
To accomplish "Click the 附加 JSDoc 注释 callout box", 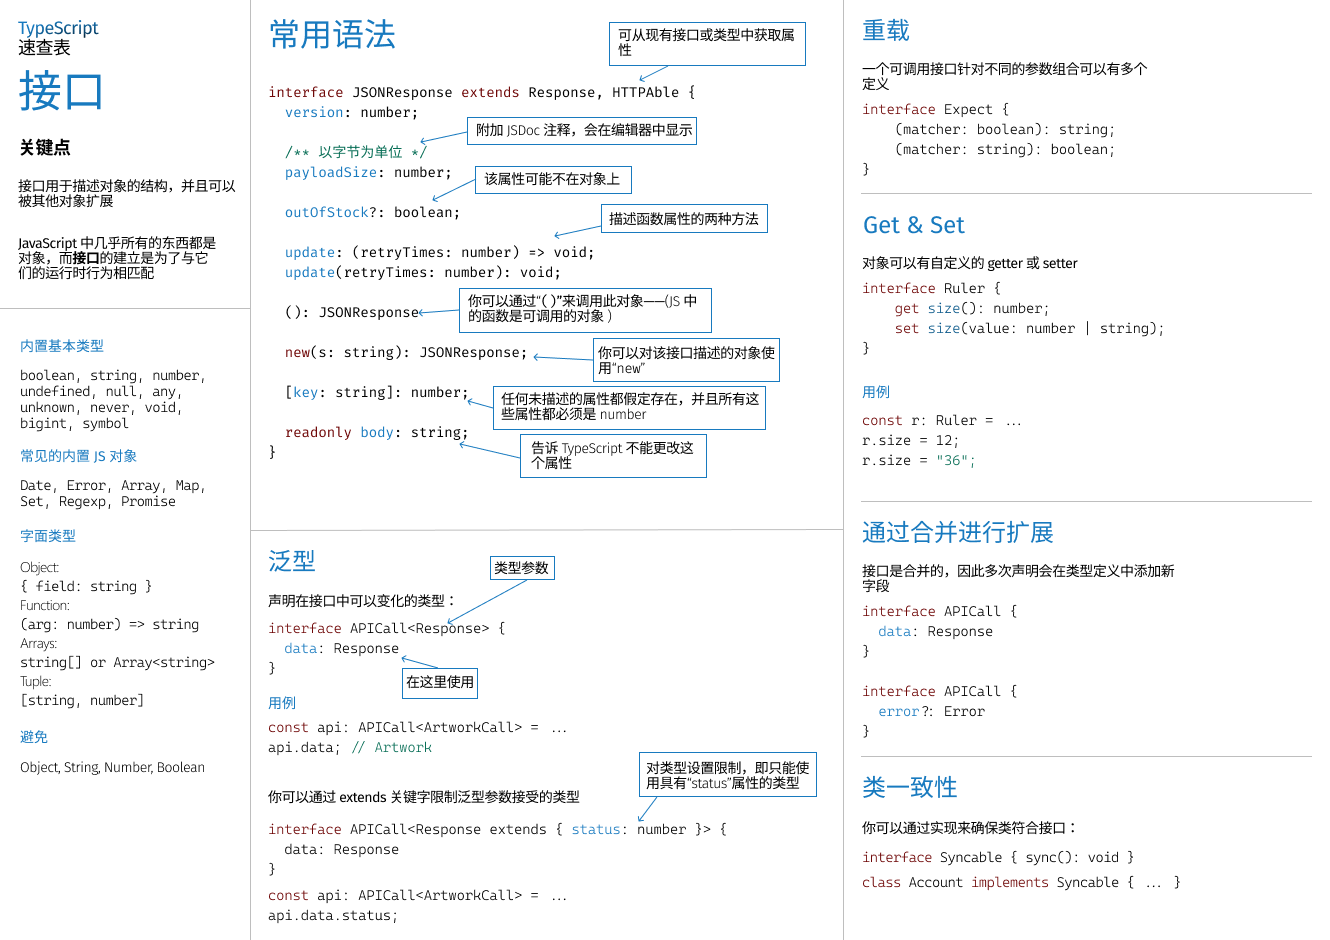I will coord(583,130).
